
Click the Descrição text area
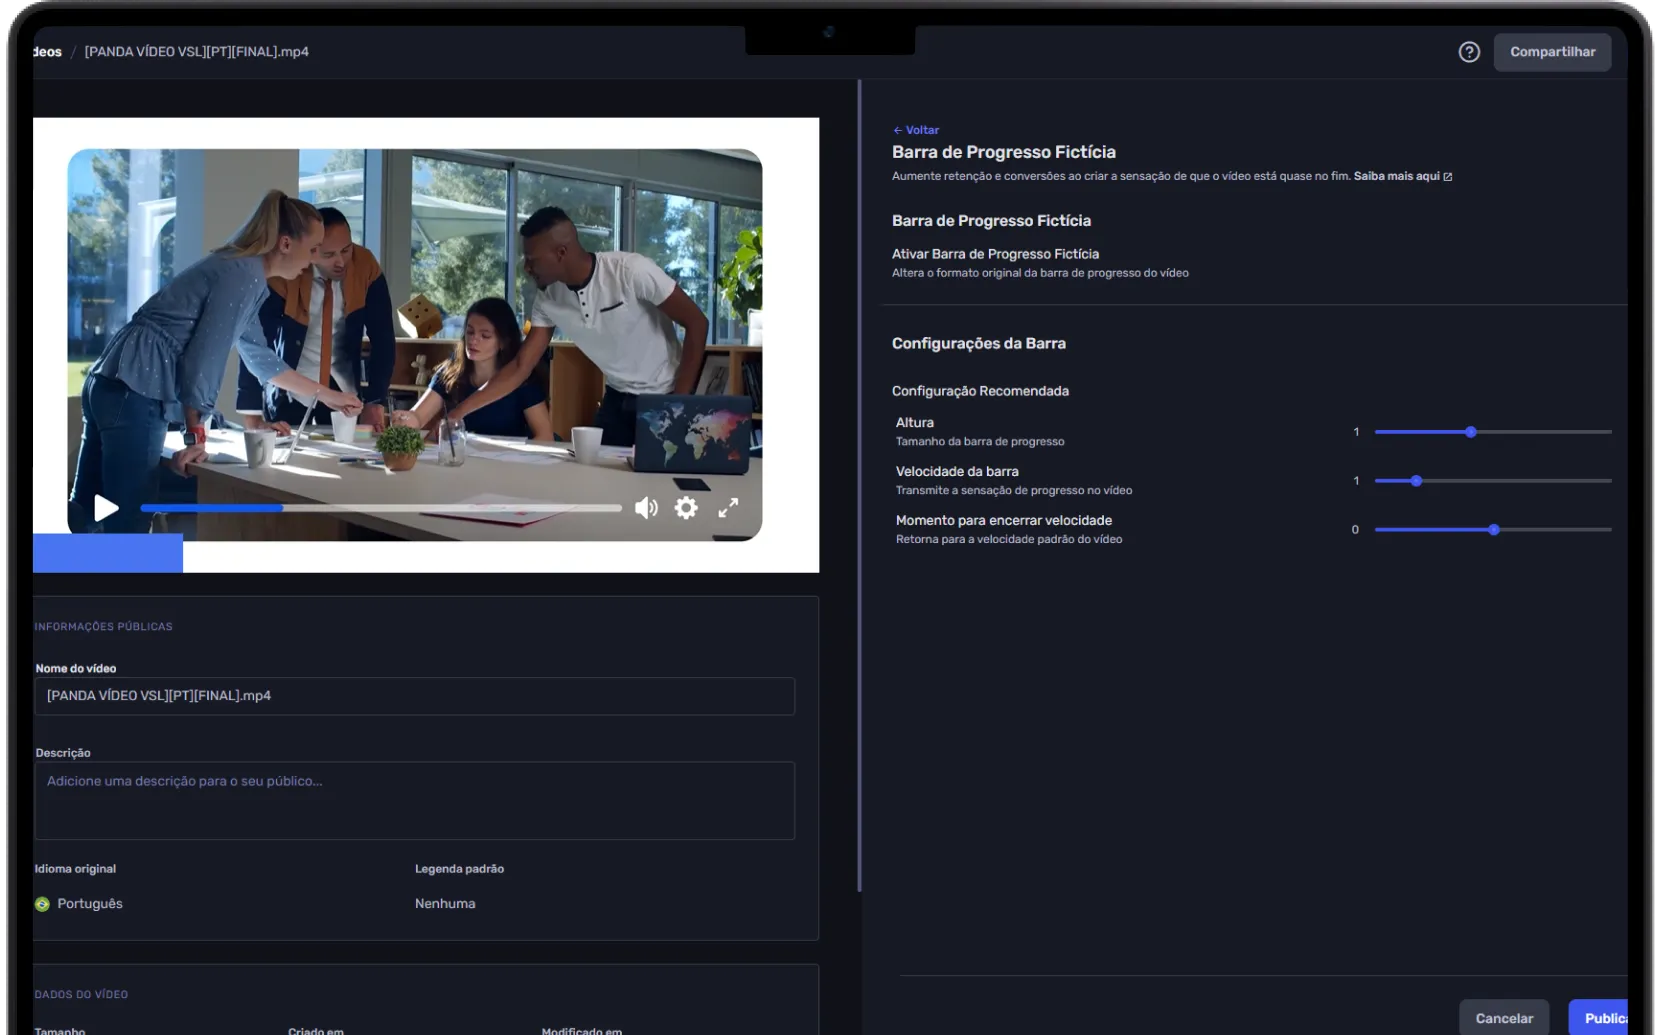pyautogui.click(x=414, y=801)
